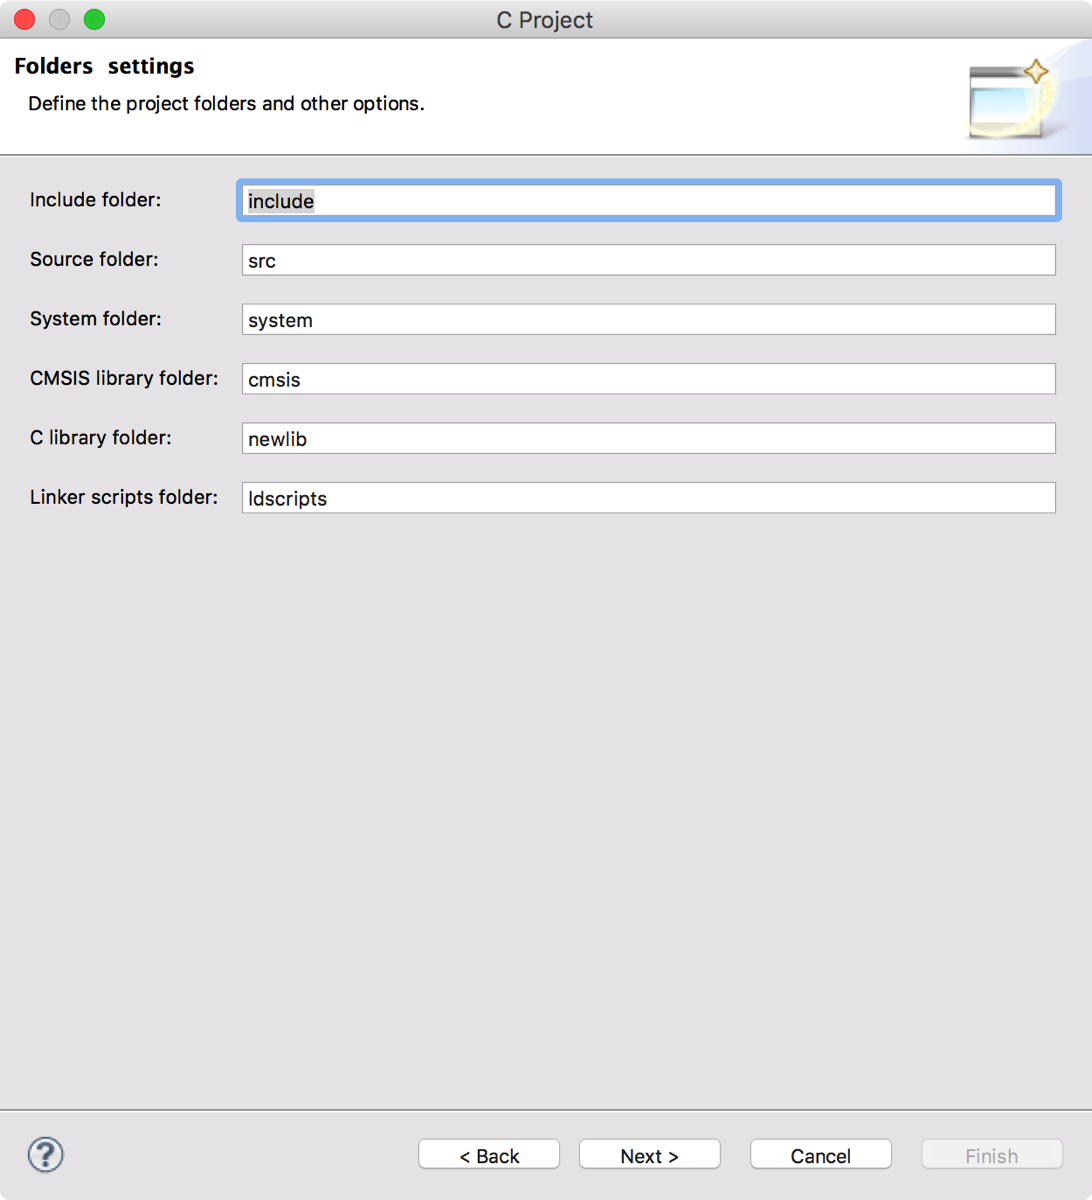Open the wizard help icon
Screen dimensions: 1092x1200
click(46, 1155)
